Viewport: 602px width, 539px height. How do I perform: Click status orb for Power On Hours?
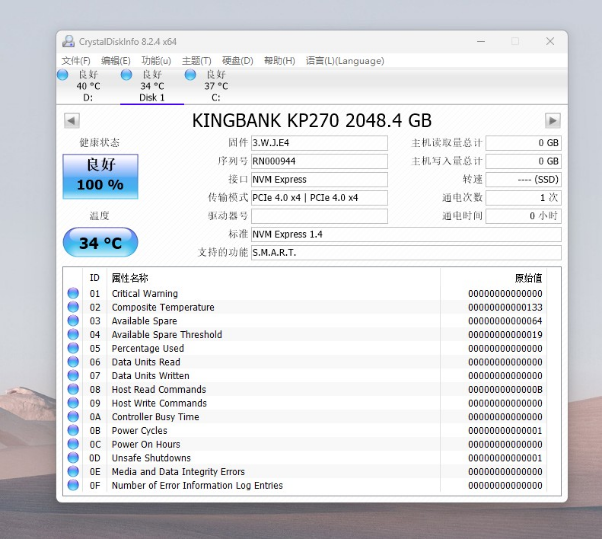(x=73, y=444)
